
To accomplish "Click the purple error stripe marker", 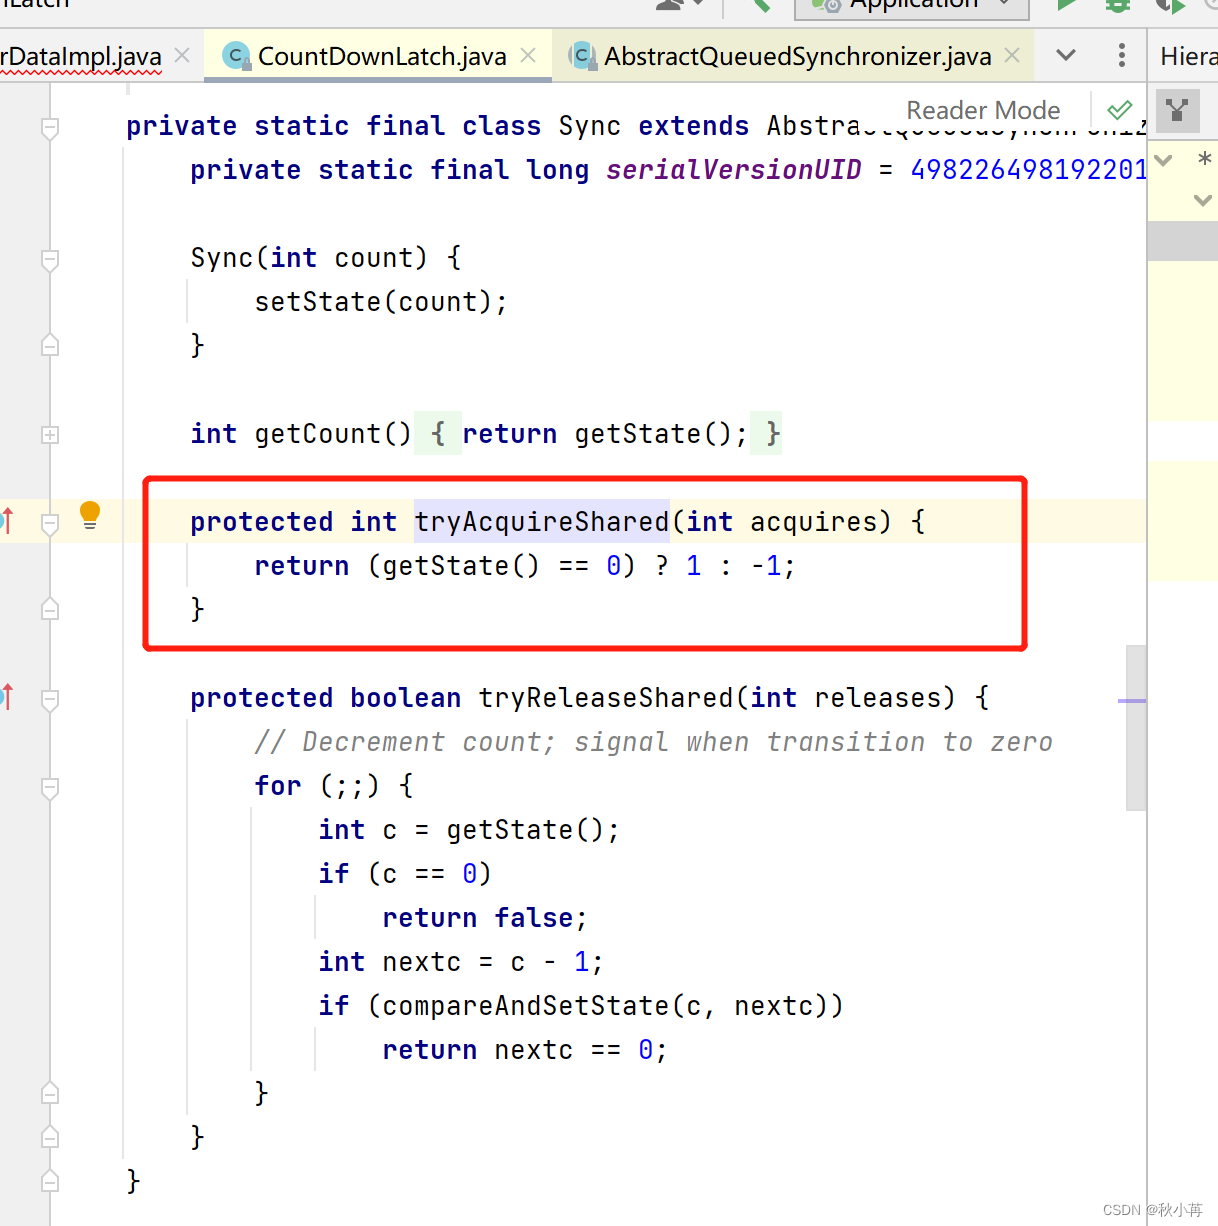I will click(1132, 701).
